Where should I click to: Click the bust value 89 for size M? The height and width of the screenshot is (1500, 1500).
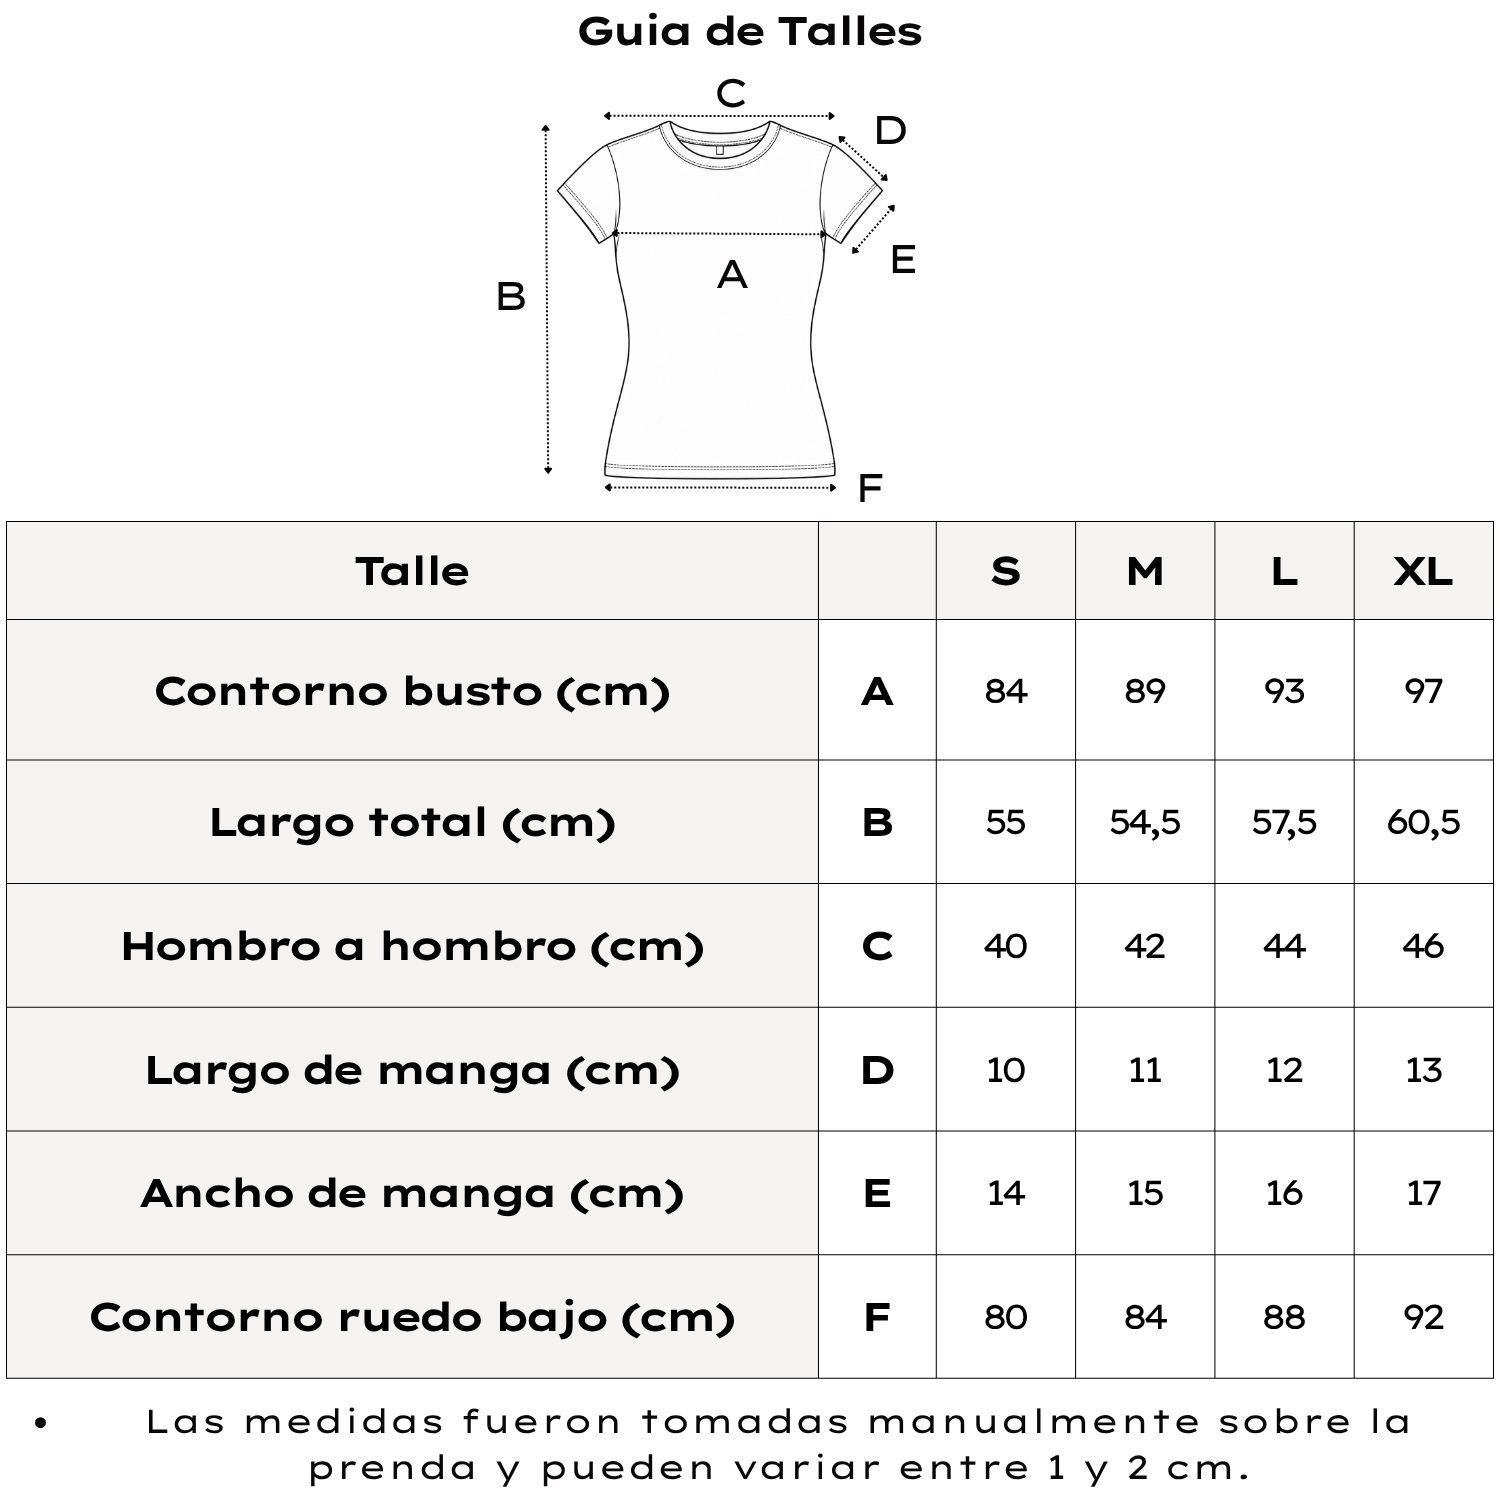coord(1145,691)
